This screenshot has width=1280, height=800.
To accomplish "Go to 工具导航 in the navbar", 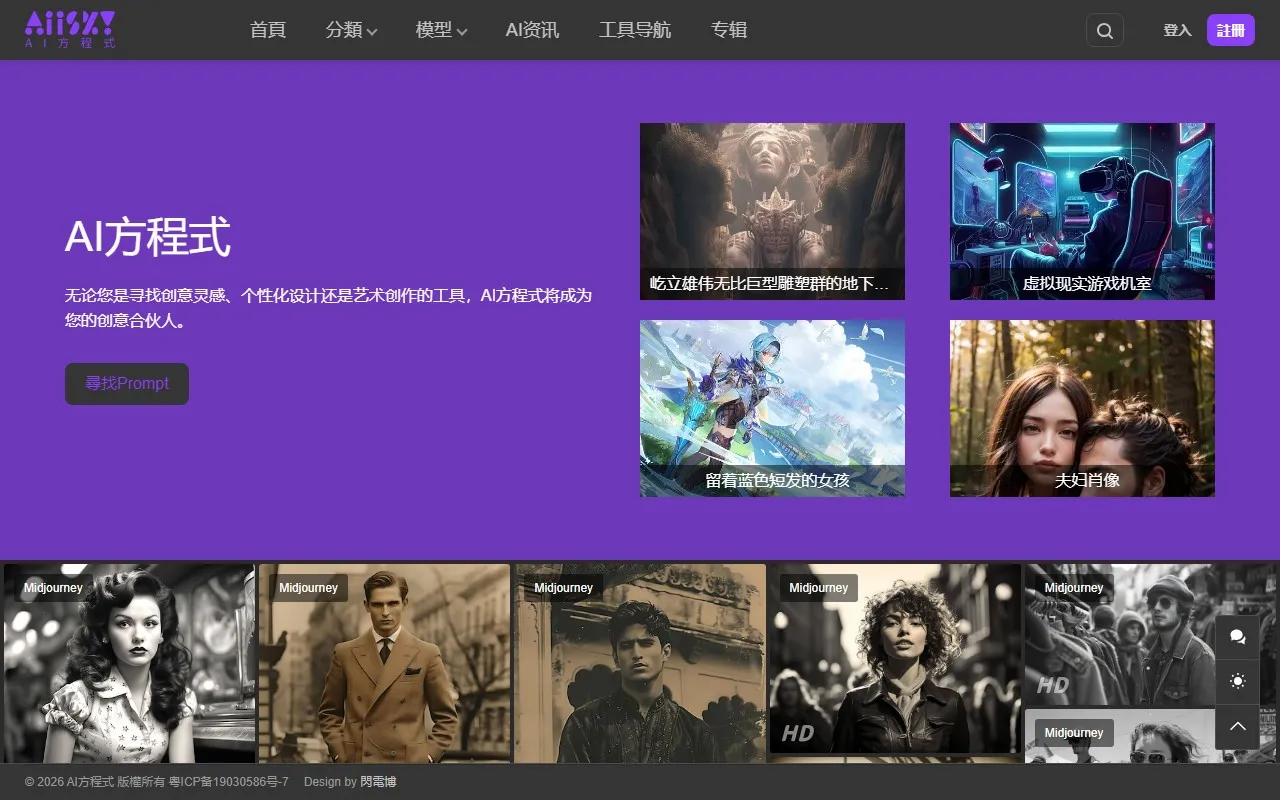I will pyautogui.click(x=635, y=30).
